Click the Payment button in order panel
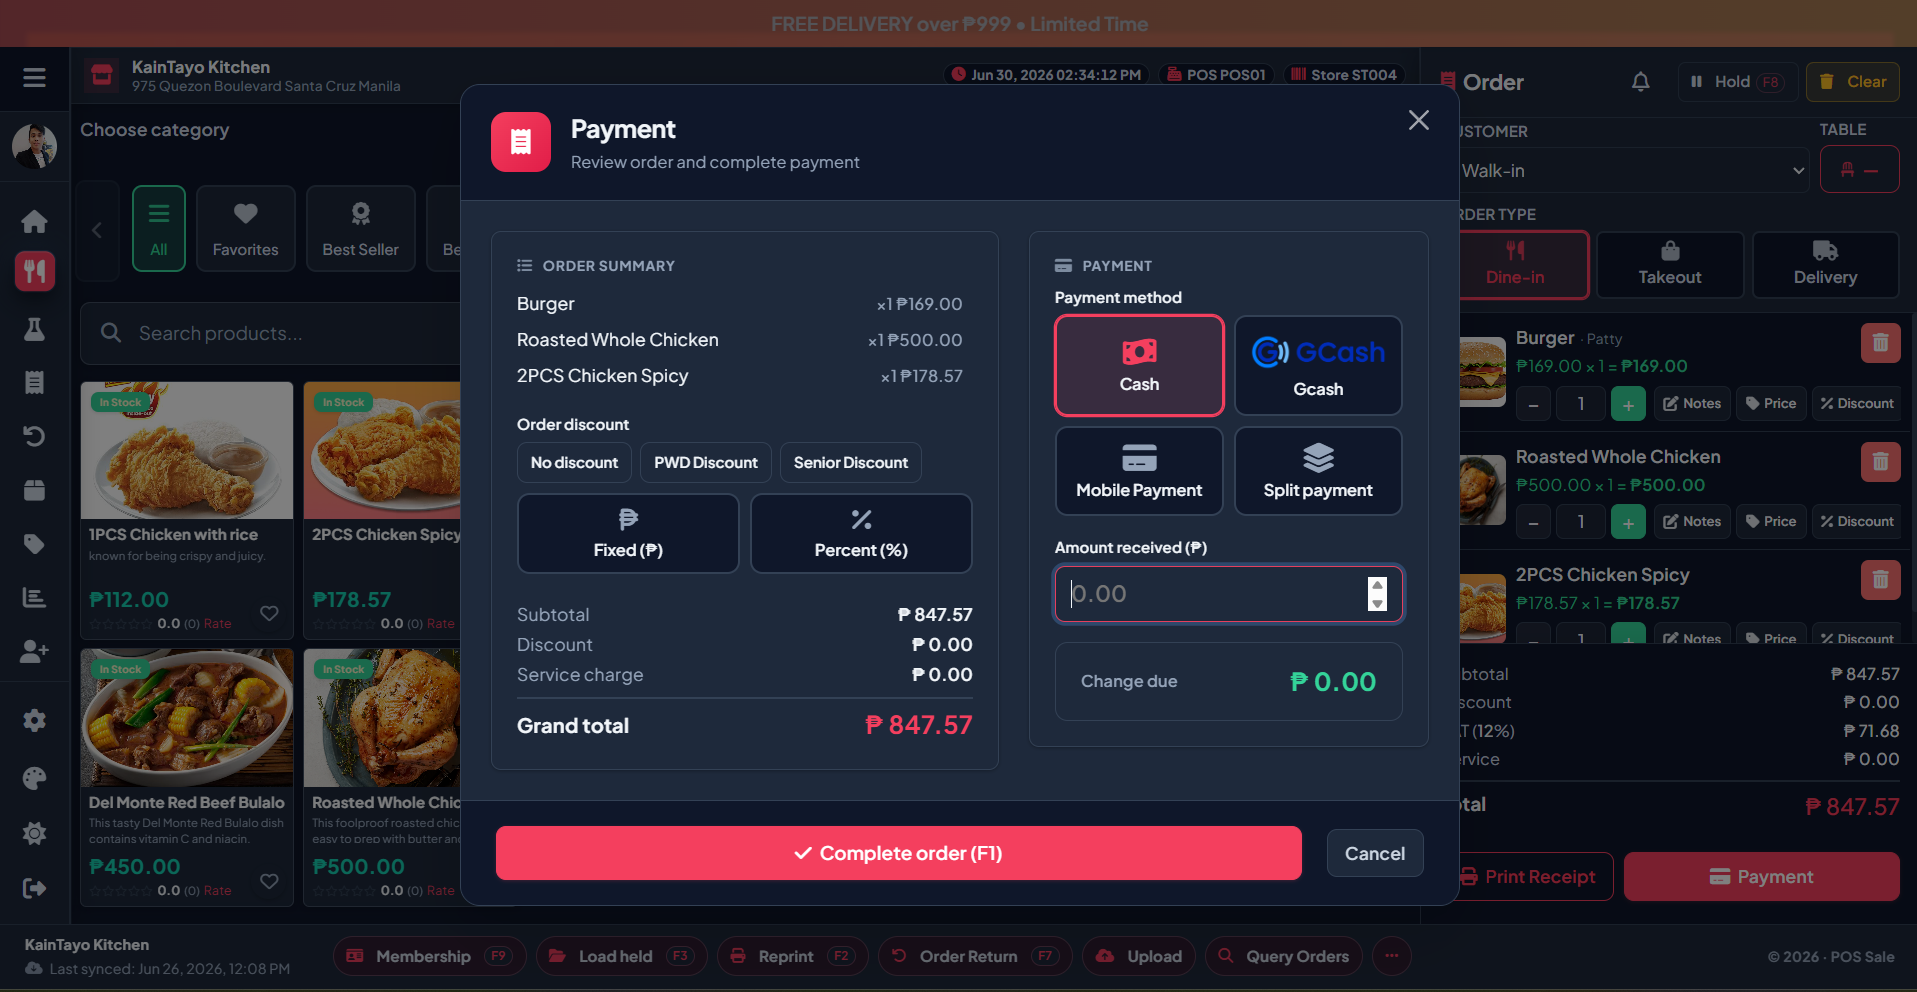The height and width of the screenshot is (992, 1917). 1761,877
